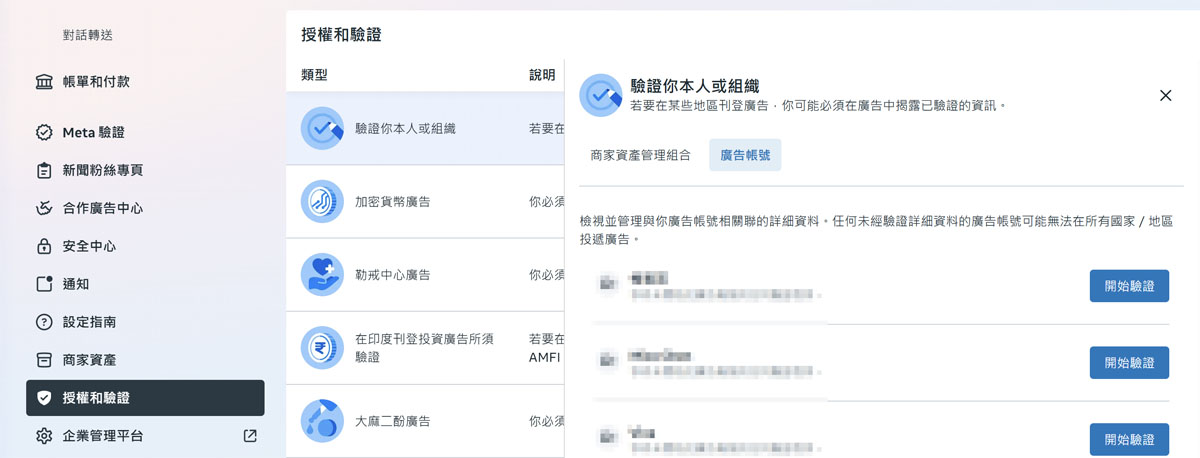The width and height of the screenshot is (1200, 458).
Task: Click the 授權和驗證 shield icon
Action: coord(44,398)
